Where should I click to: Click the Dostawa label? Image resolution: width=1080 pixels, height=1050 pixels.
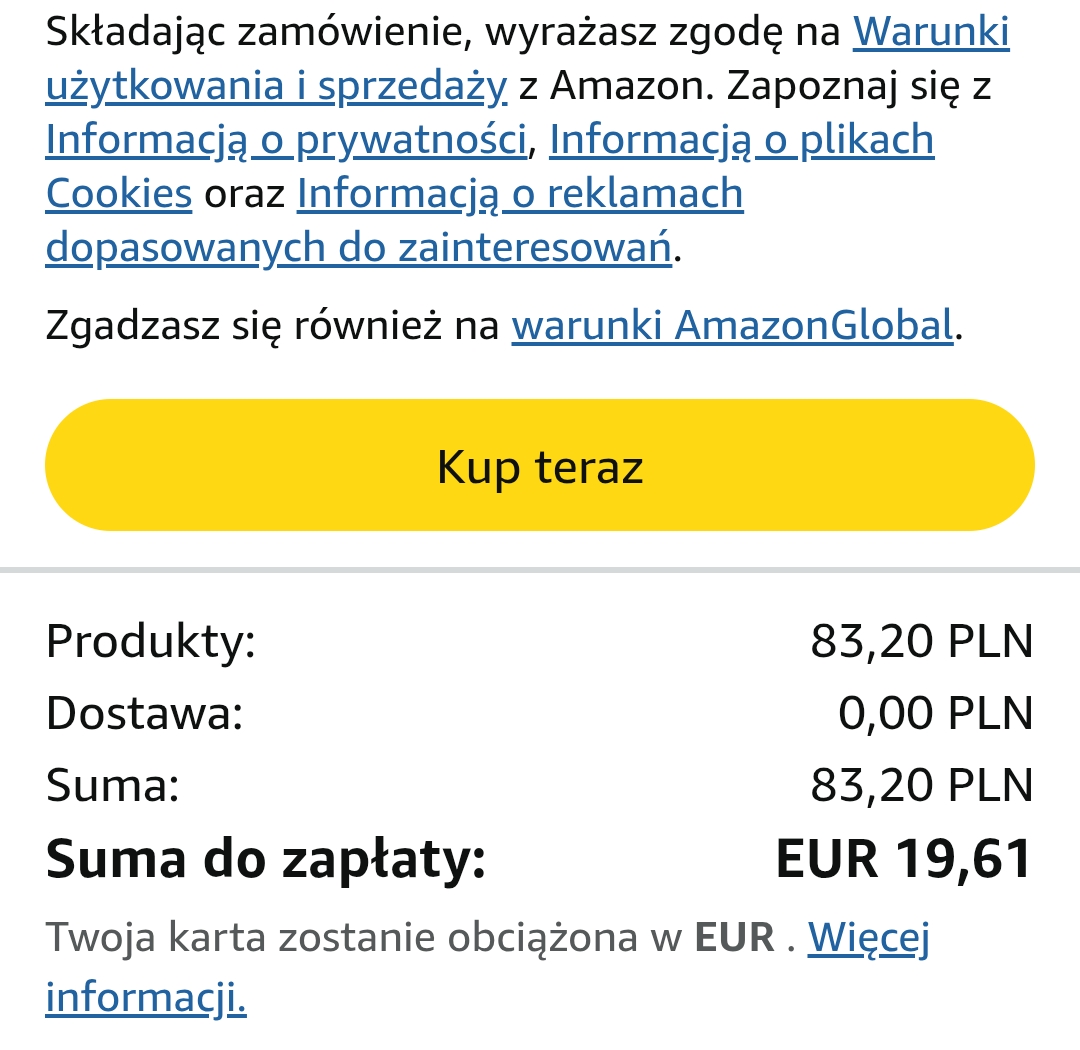point(145,713)
